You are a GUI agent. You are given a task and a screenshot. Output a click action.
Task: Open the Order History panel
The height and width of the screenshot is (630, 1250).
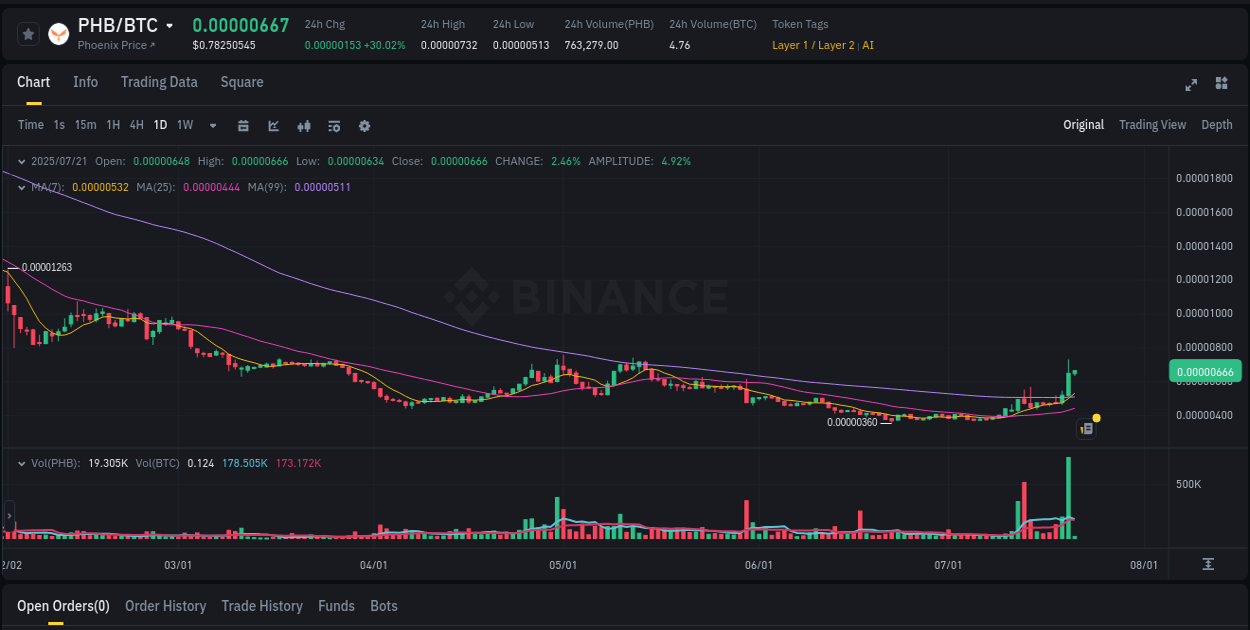tap(165, 606)
